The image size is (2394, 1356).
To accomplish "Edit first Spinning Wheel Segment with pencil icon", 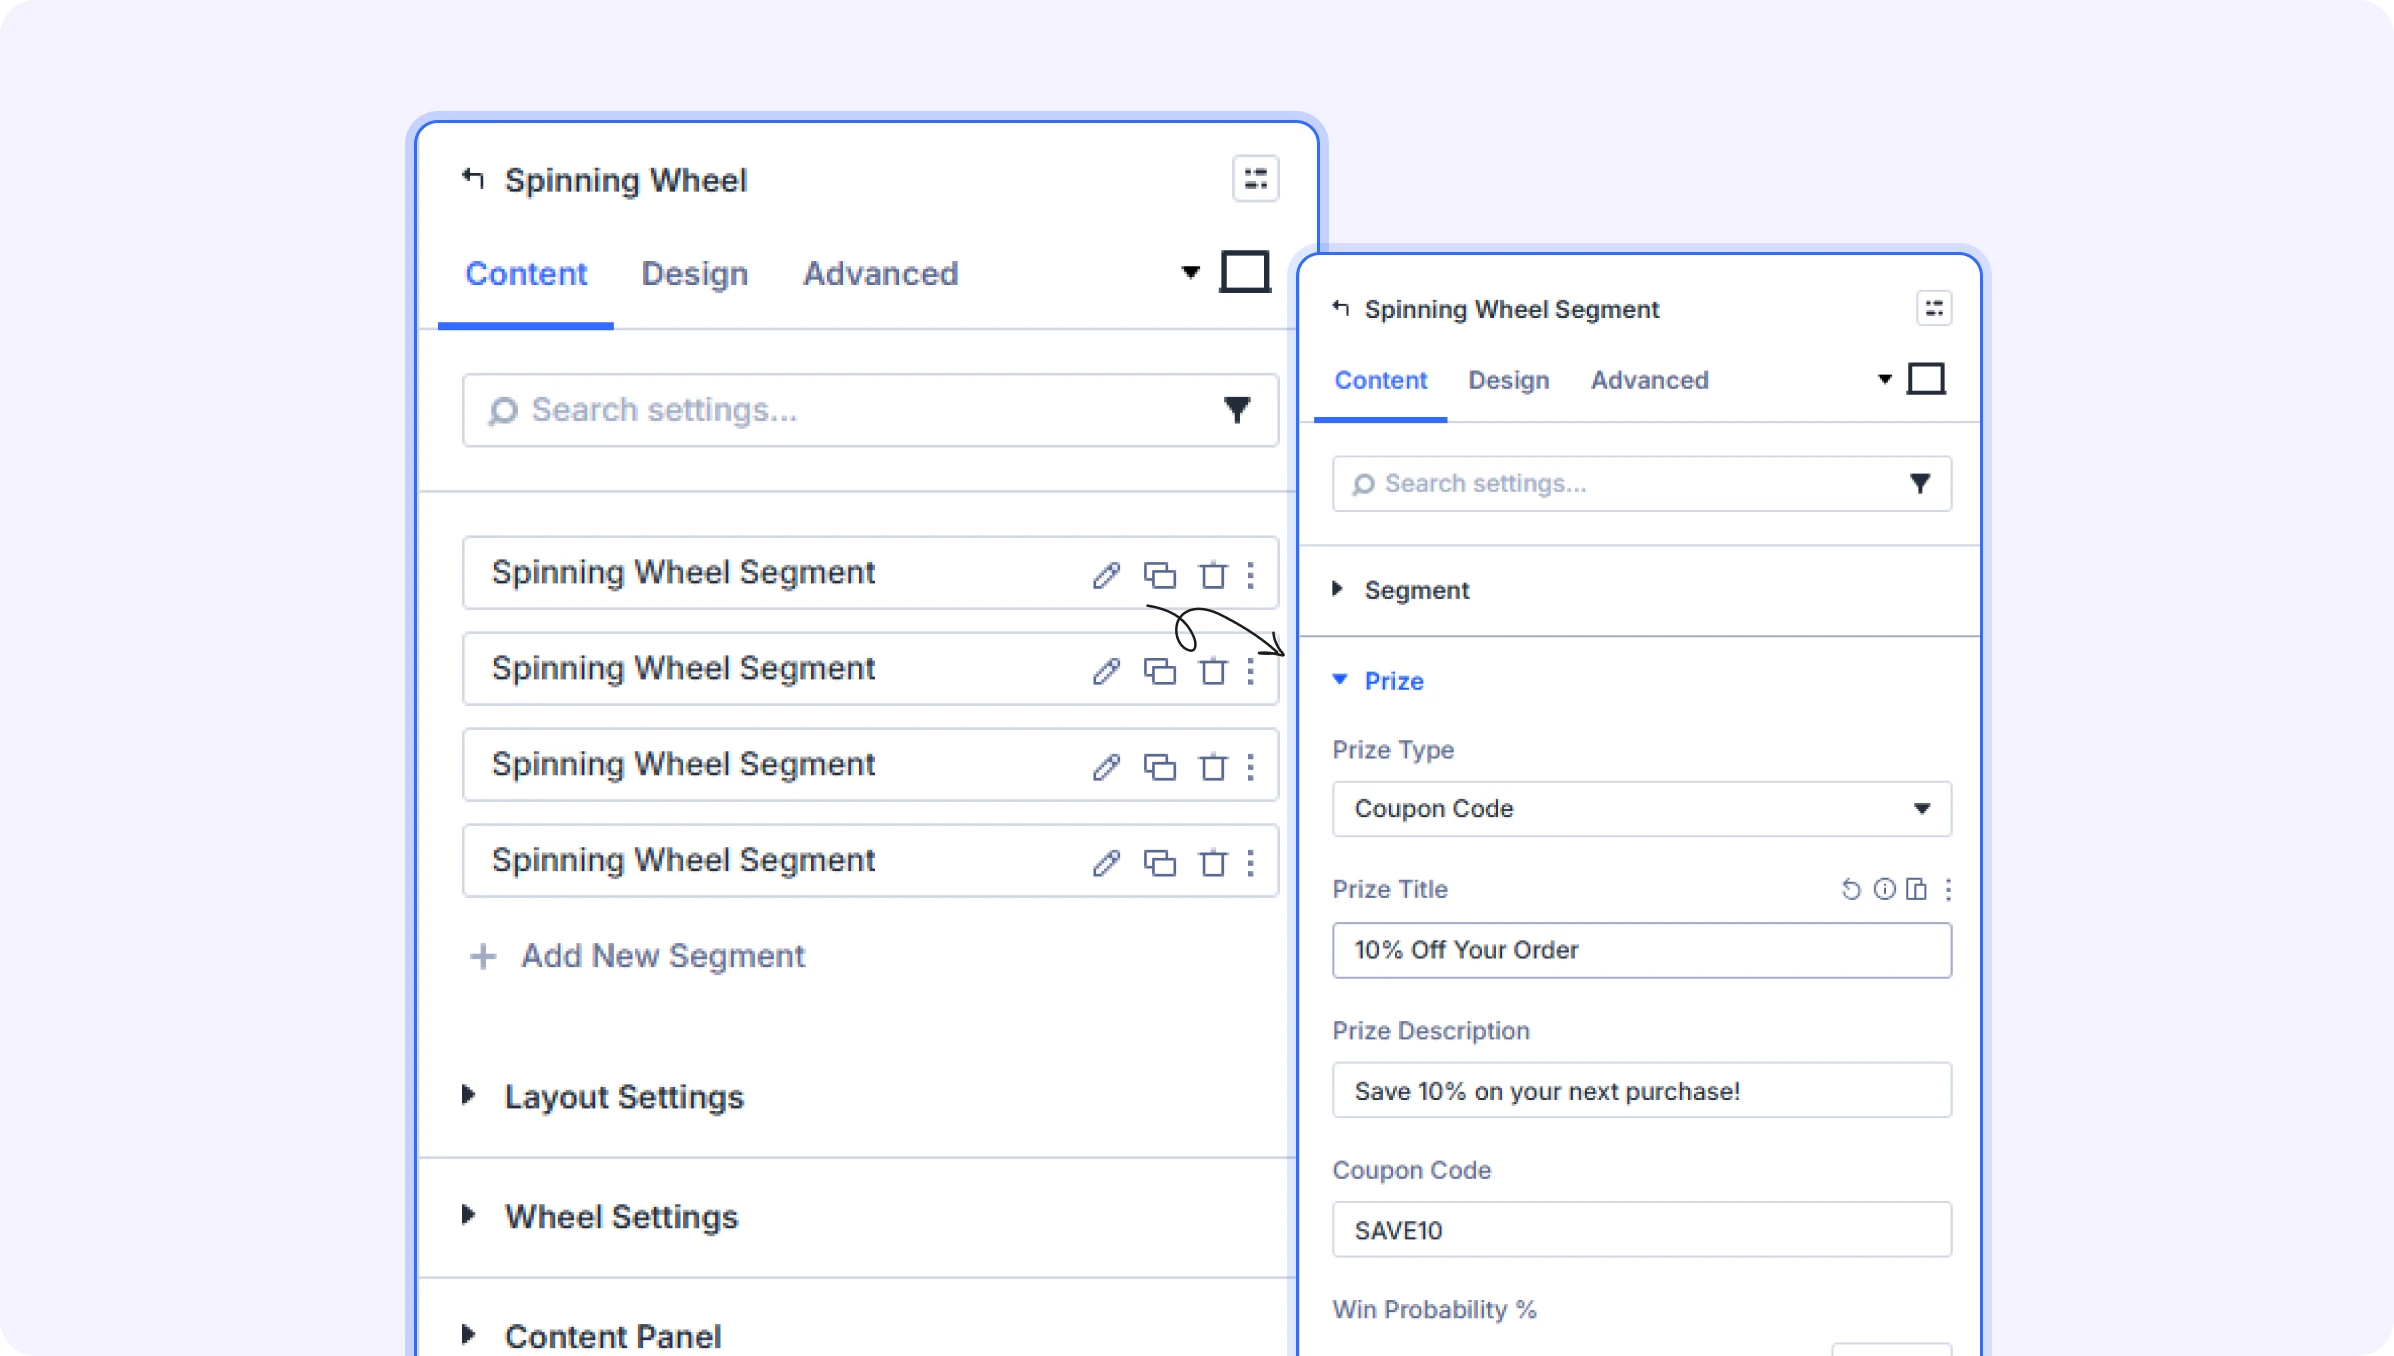I will point(1106,575).
